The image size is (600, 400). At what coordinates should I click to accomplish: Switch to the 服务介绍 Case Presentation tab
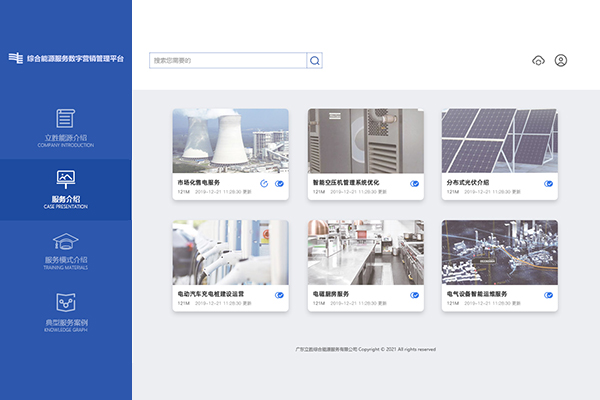pyautogui.click(x=66, y=189)
